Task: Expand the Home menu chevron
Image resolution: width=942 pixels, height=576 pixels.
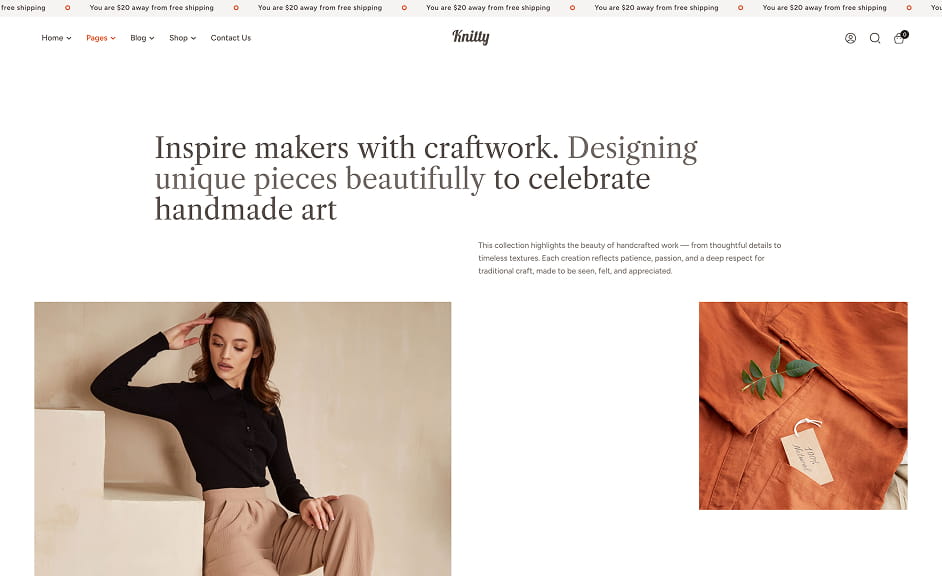Action: (x=68, y=38)
